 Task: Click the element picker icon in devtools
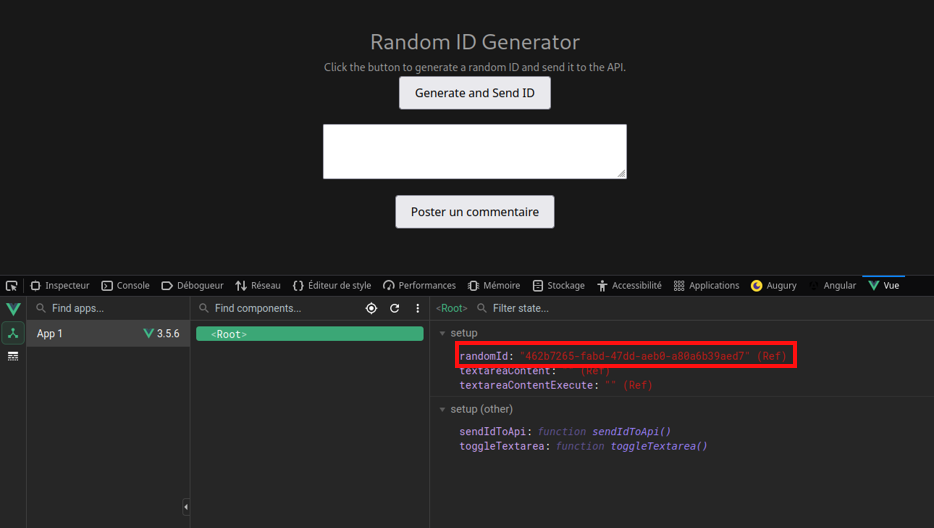[x=11, y=286]
